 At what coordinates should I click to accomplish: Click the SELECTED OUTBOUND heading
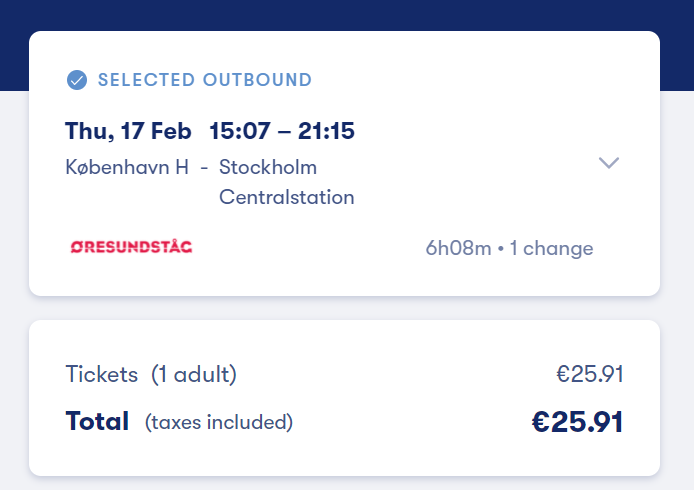coord(205,80)
